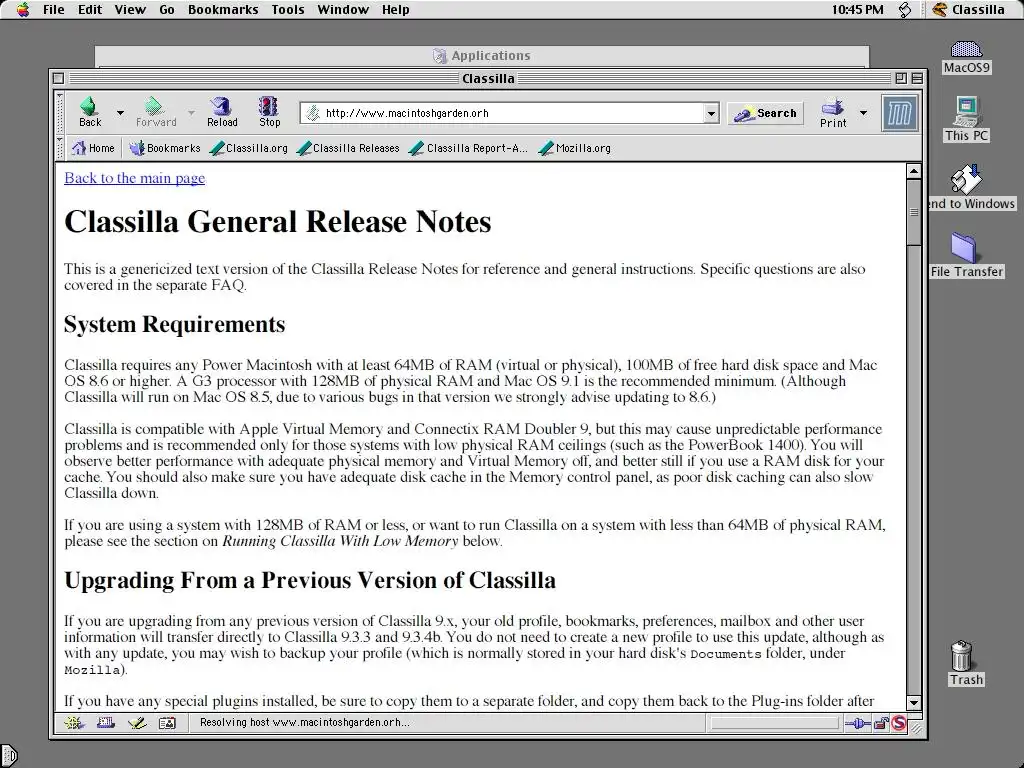Open Mail from the status bar component icons
The image size is (1024, 768).
coord(106,723)
